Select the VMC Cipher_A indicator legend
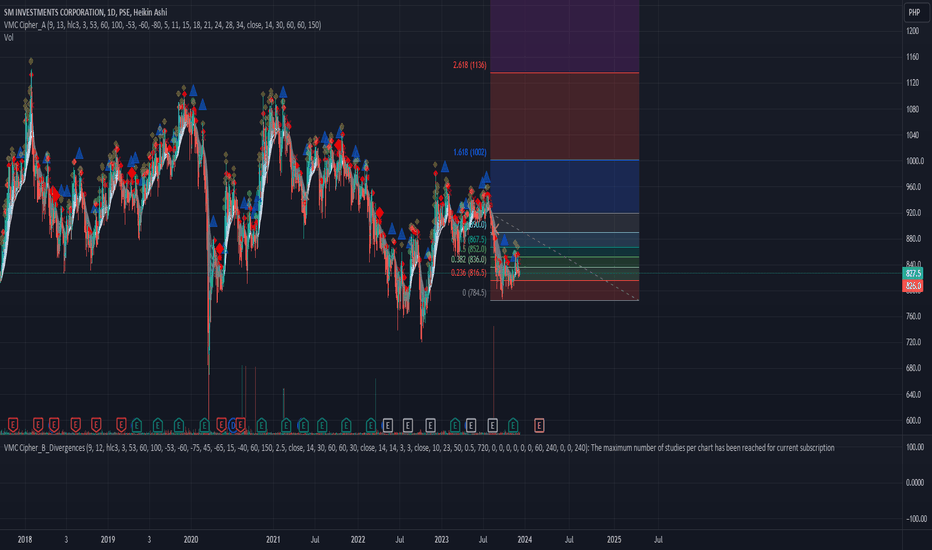The height and width of the screenshot is (550, 932). [x=162, y=25]
